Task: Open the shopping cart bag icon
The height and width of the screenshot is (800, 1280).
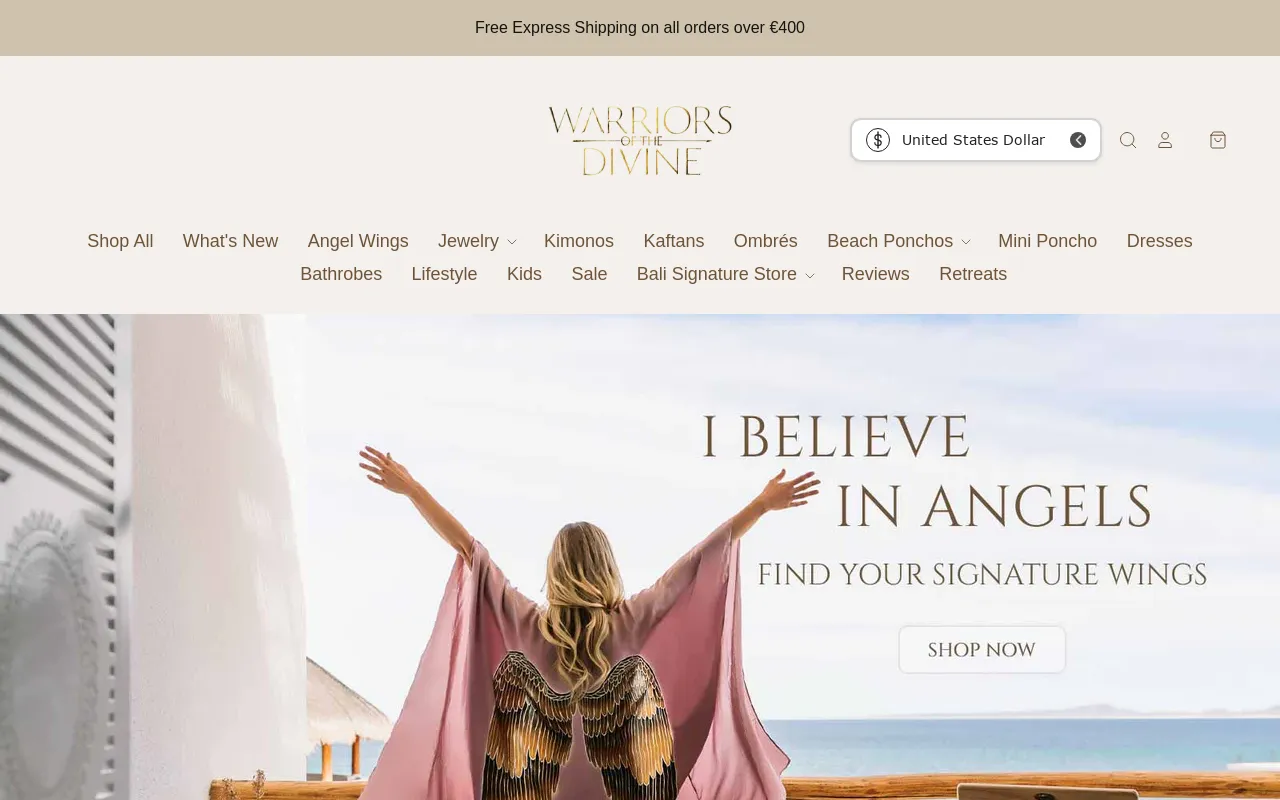Action: pyautogui.click(x=1218, y=140)
